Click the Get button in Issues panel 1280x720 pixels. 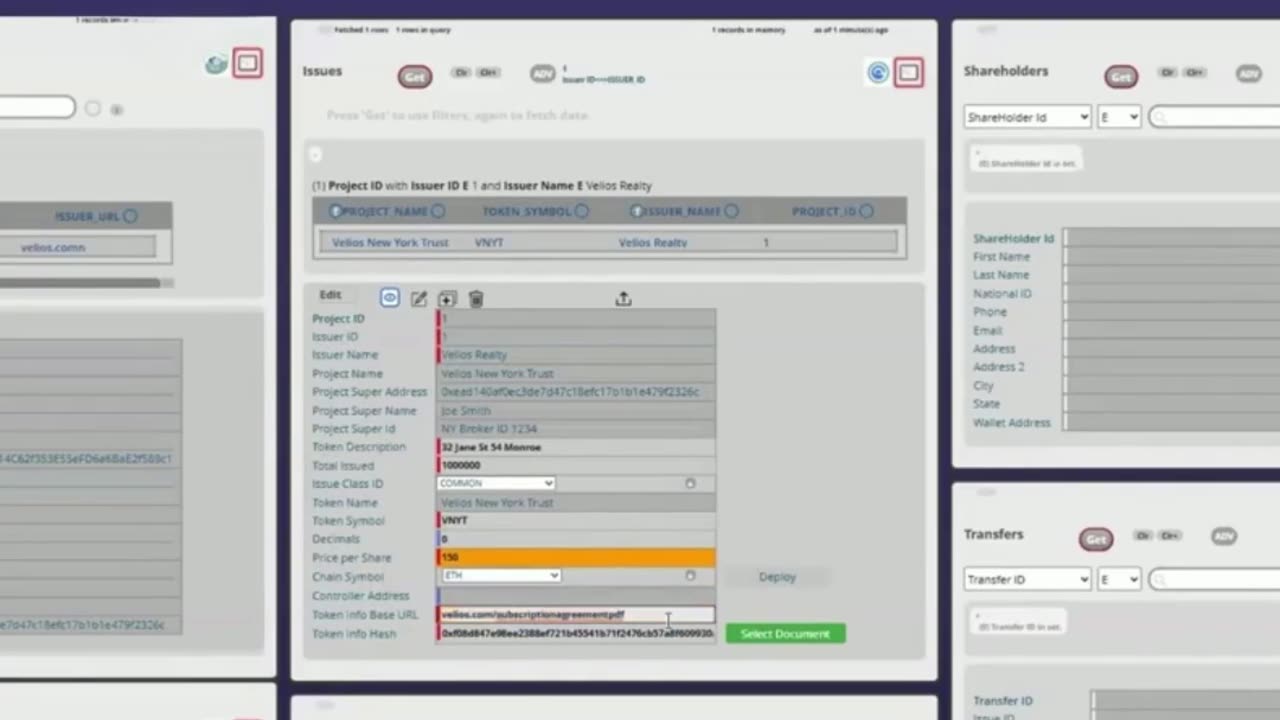(x=415, y=76)
